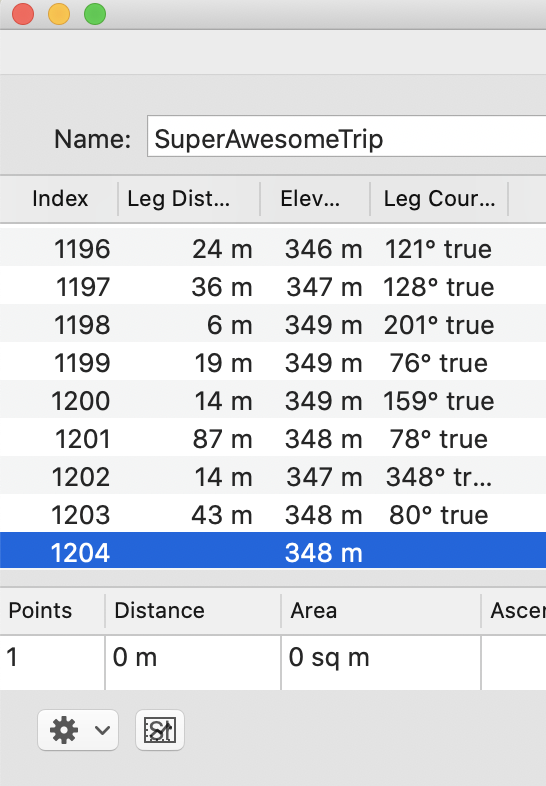Click the highlighted row 1204
Viewport: 546px width, 786px height.
[x=273, y=550]
